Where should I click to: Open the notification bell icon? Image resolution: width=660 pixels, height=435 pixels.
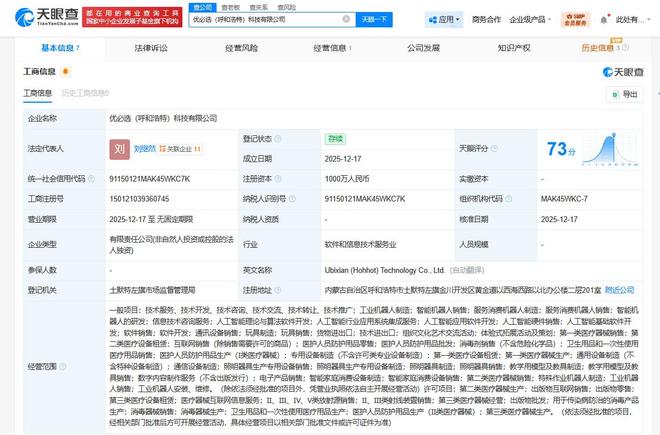(604, 20)
